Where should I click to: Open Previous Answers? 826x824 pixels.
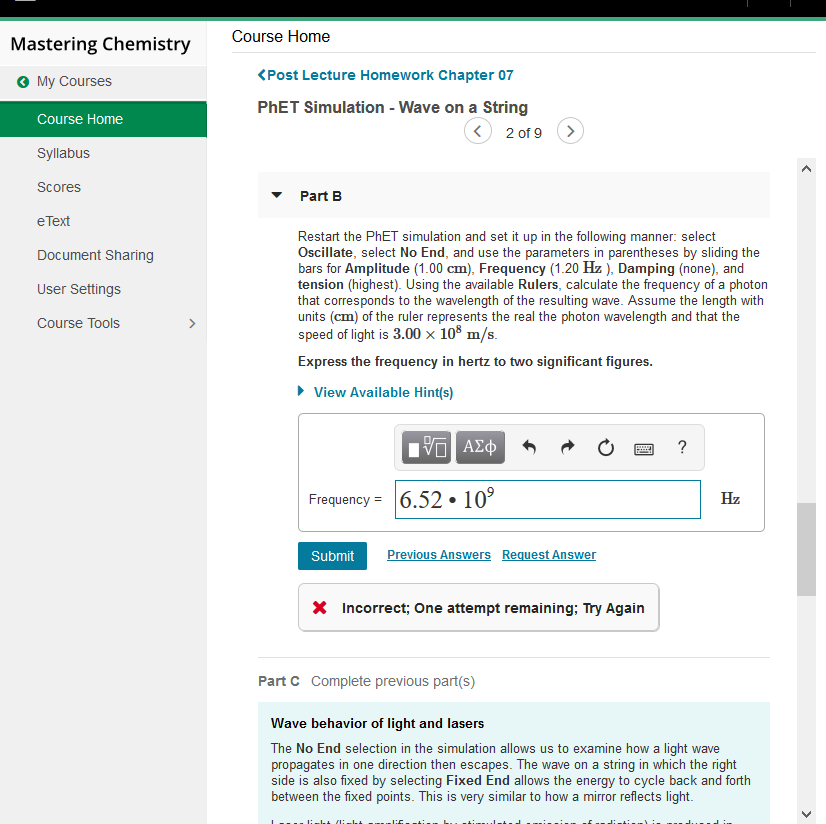coord(438,554)
